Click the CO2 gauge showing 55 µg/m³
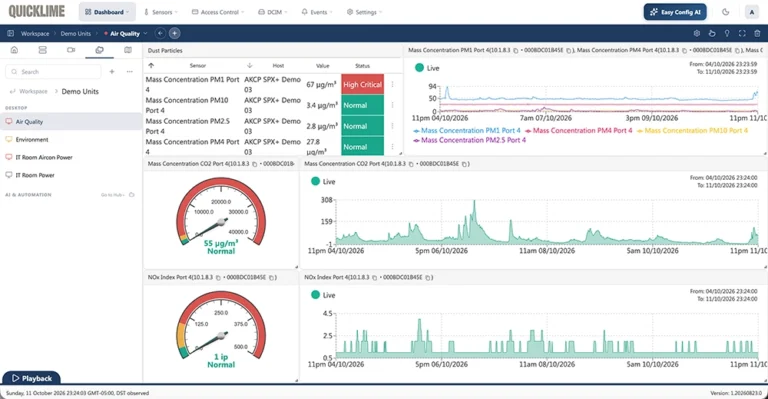This screenshot has width=768, height=399. point(221,215)
